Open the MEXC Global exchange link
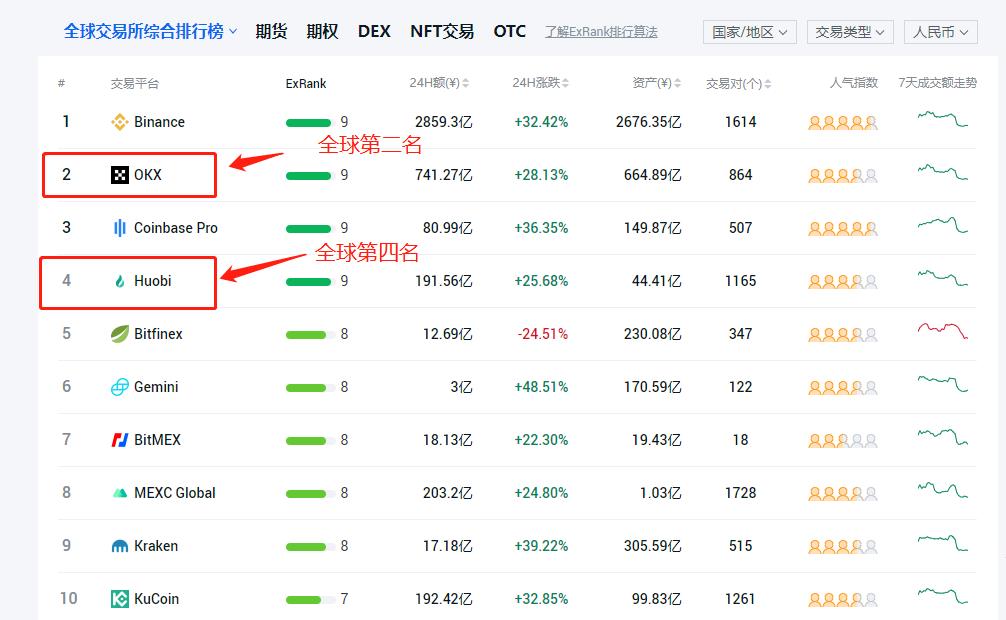 click(x=174, y=493)
